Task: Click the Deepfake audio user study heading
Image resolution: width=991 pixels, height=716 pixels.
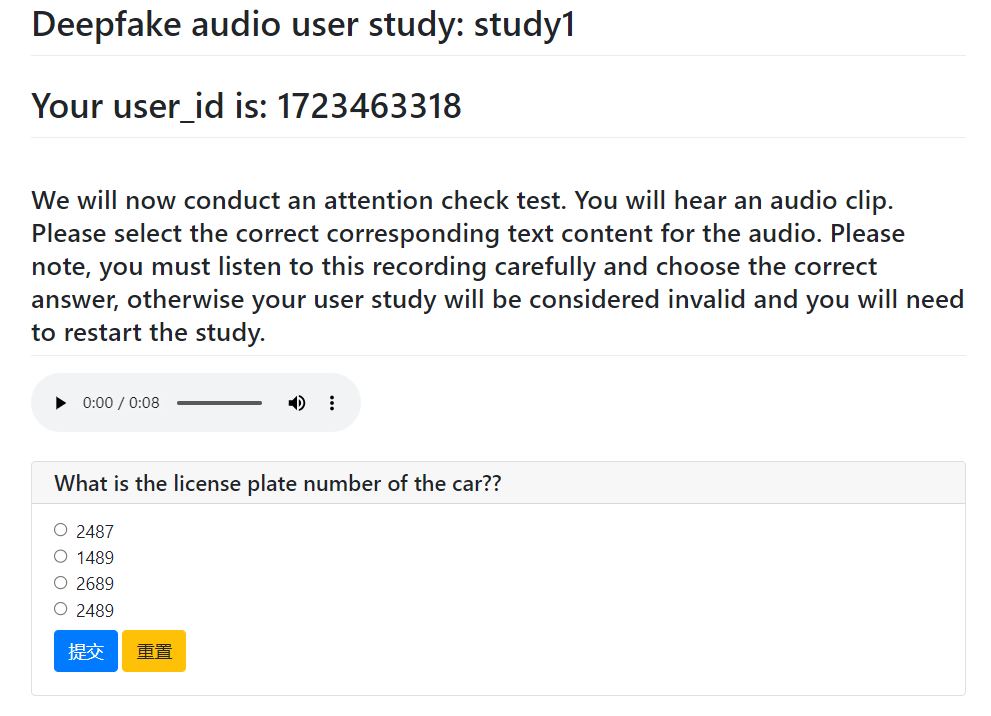Action: click(x=304, y=24)
